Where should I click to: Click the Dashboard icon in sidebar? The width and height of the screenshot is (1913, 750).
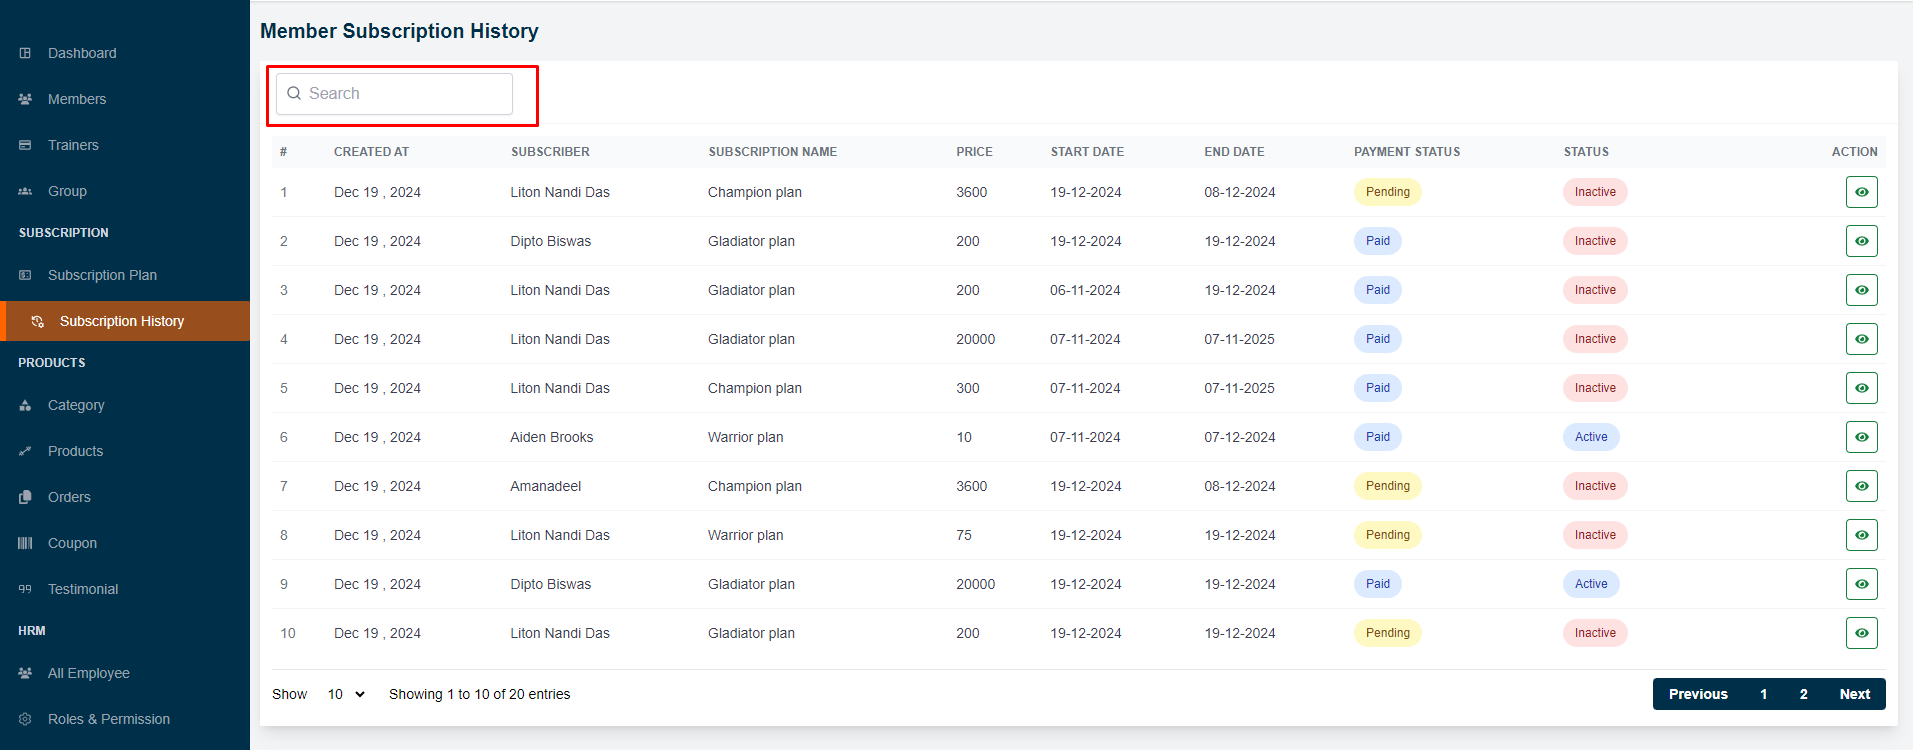(x=25, y=53)
